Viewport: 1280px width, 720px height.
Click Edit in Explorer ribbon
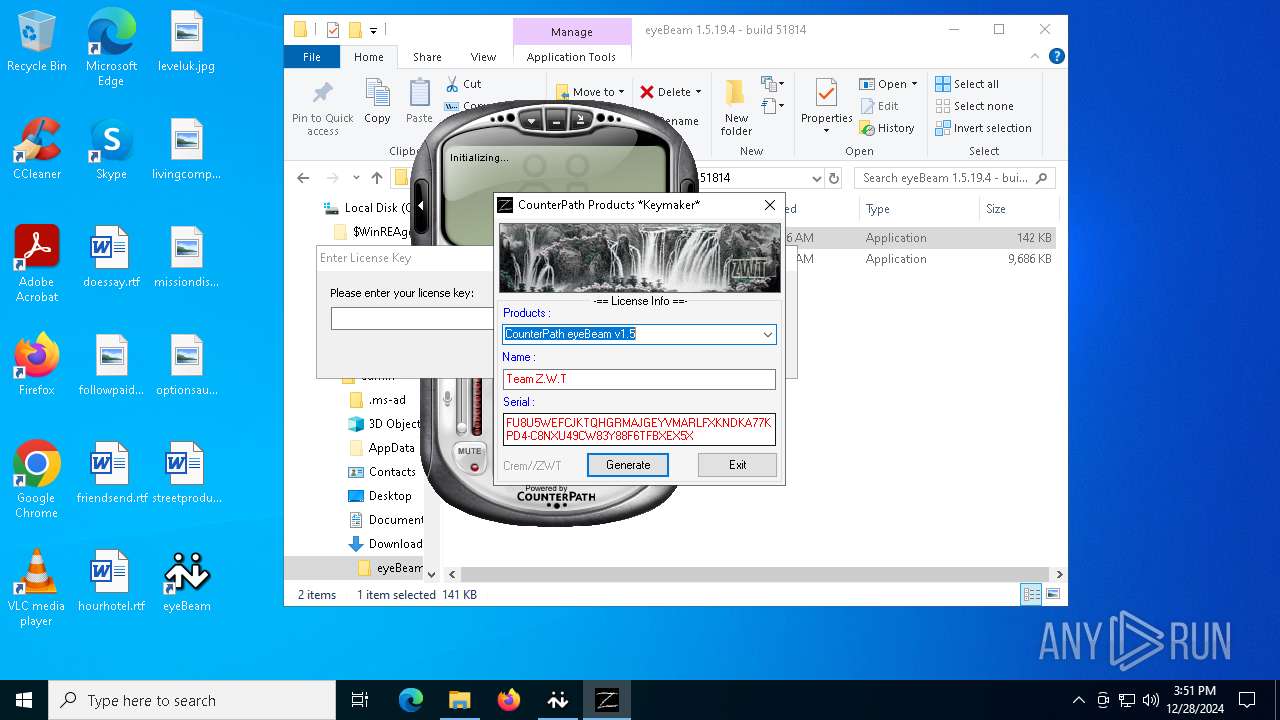[x=878, y=106]
